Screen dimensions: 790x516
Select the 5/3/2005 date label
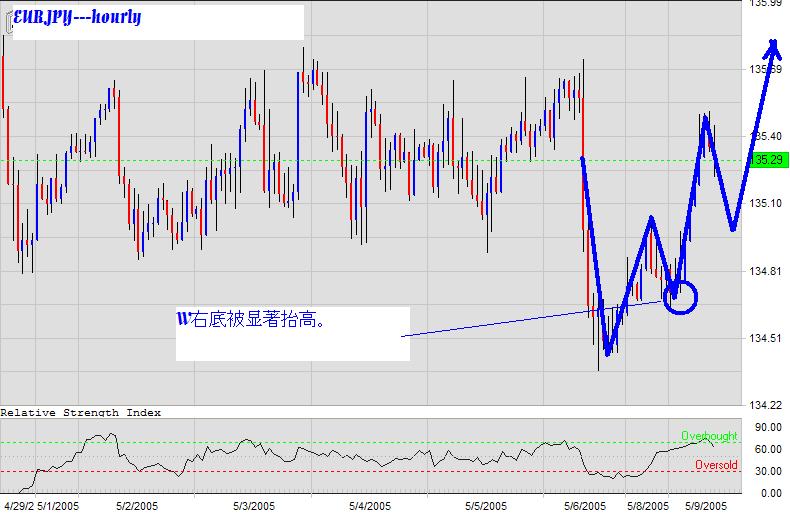click(x=254, y=506)
